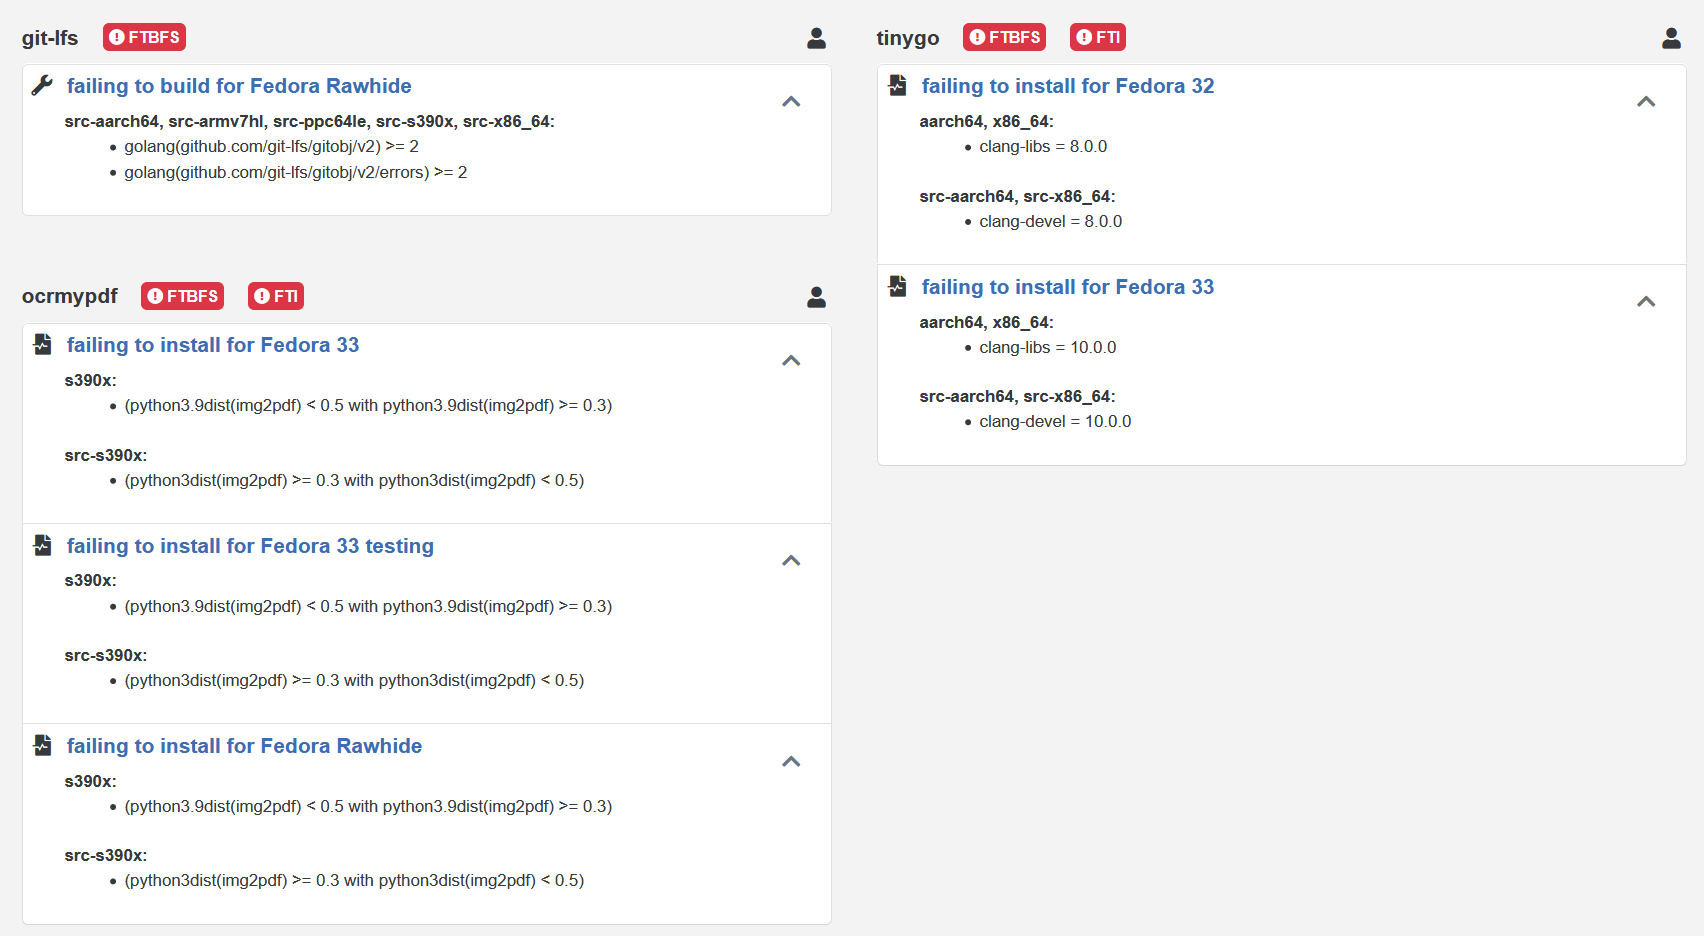The height and width of the screenshot is (936, 1704).
Task: Click the FTI badge next to tinygo
Action: (1098, 37)
